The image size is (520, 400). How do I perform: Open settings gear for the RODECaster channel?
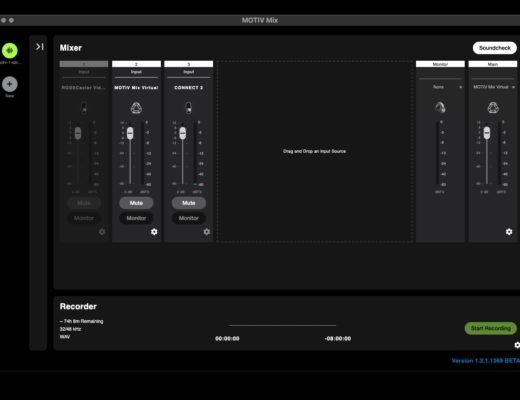tap(102, 232)
